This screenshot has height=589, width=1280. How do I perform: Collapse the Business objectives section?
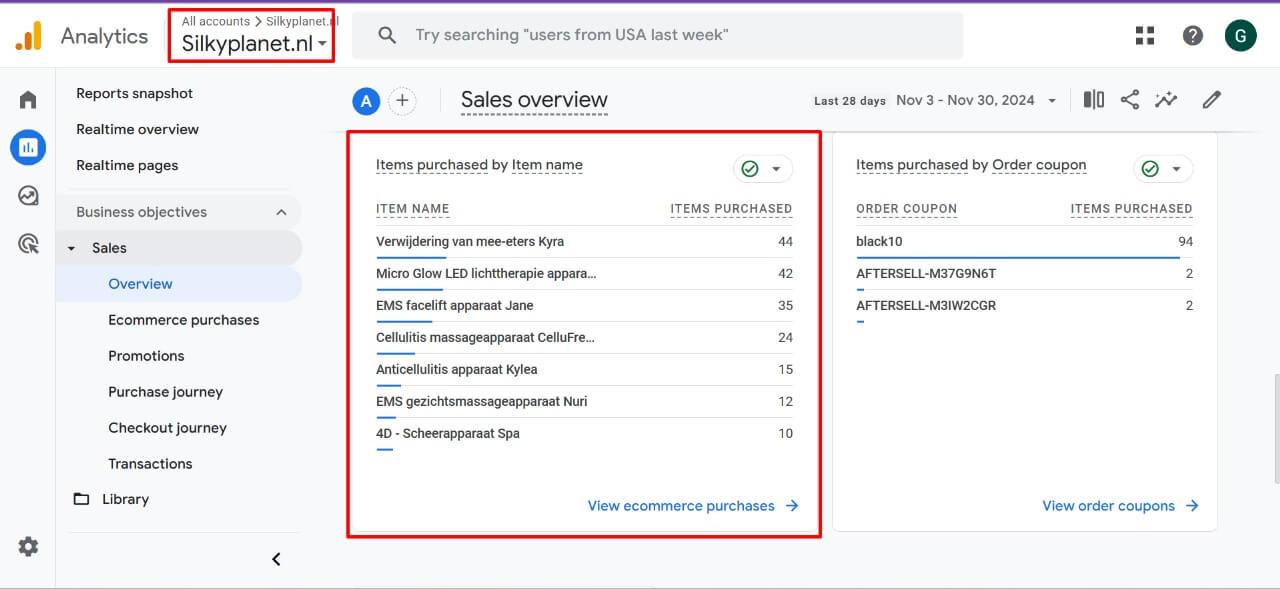tap(281, 212)
